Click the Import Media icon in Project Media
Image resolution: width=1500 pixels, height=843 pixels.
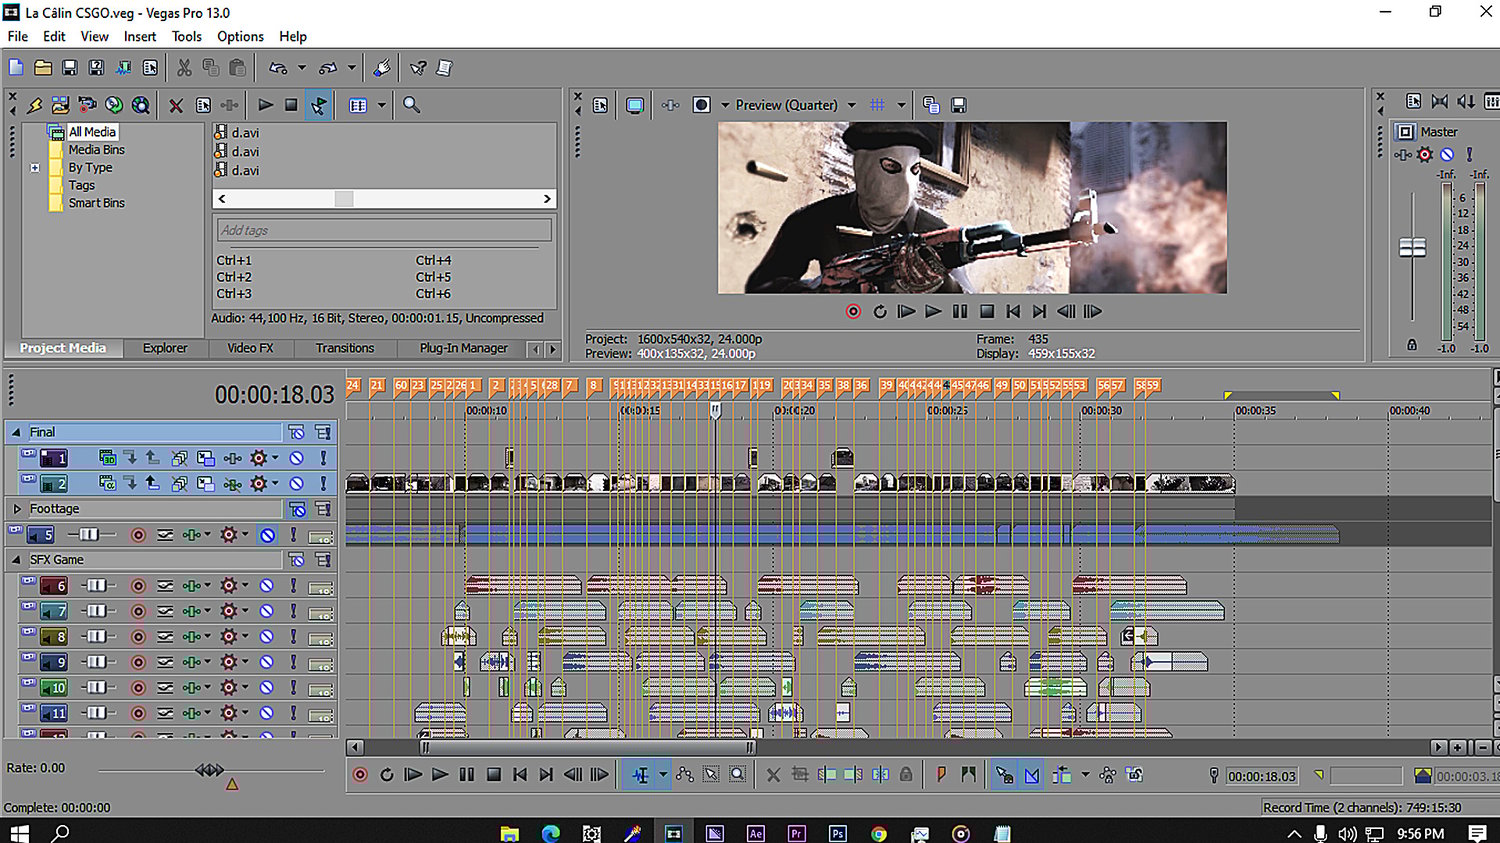coord(60,105)
